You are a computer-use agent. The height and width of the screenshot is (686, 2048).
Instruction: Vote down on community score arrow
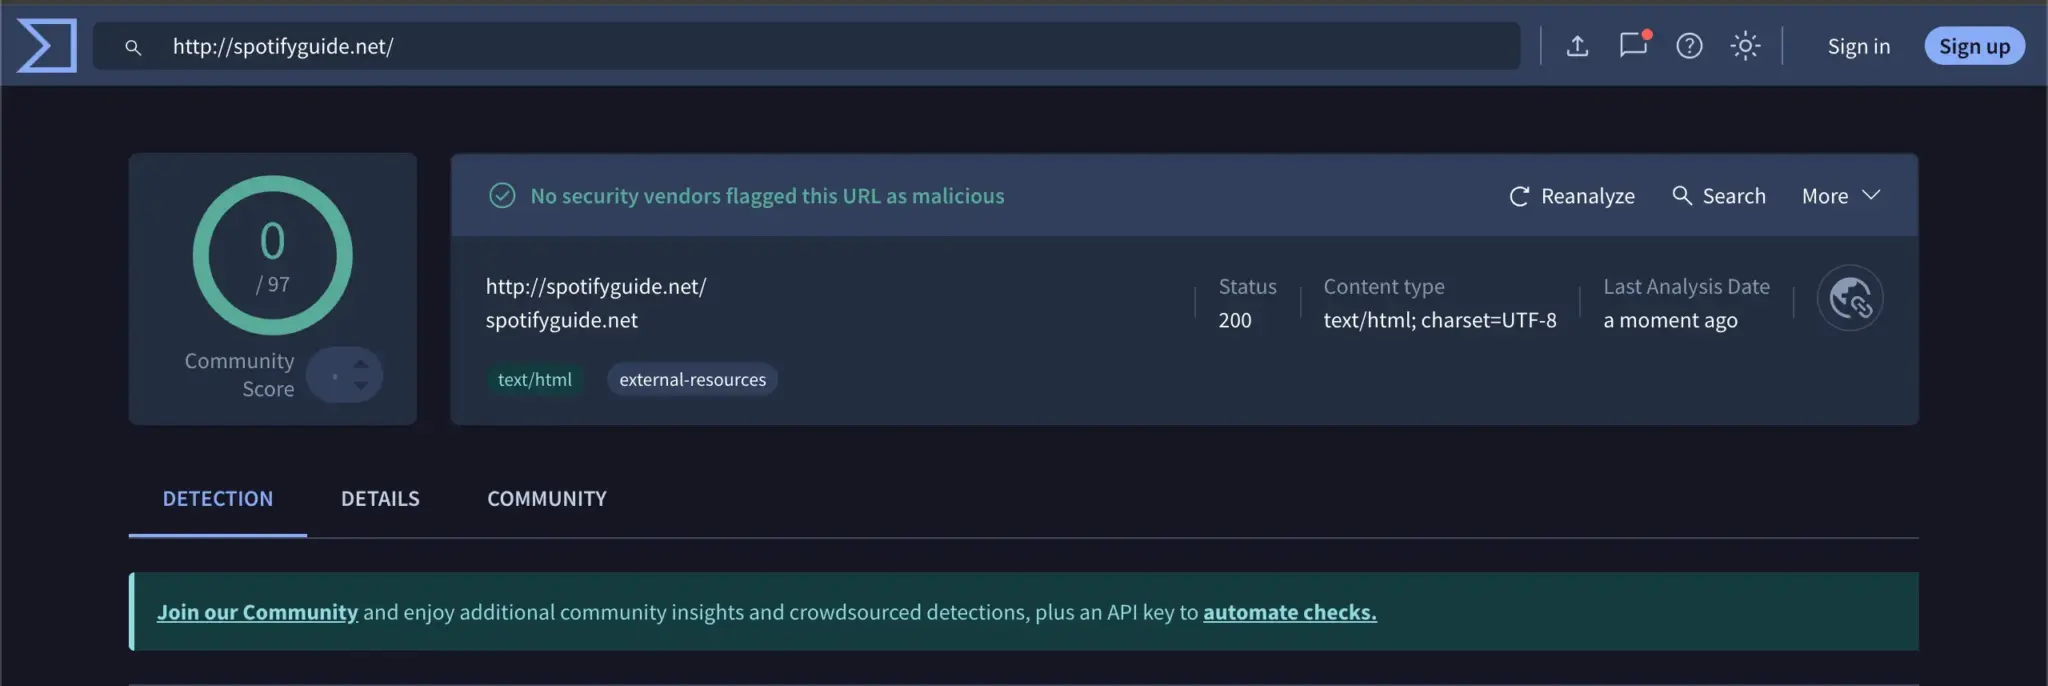(361, 385)
